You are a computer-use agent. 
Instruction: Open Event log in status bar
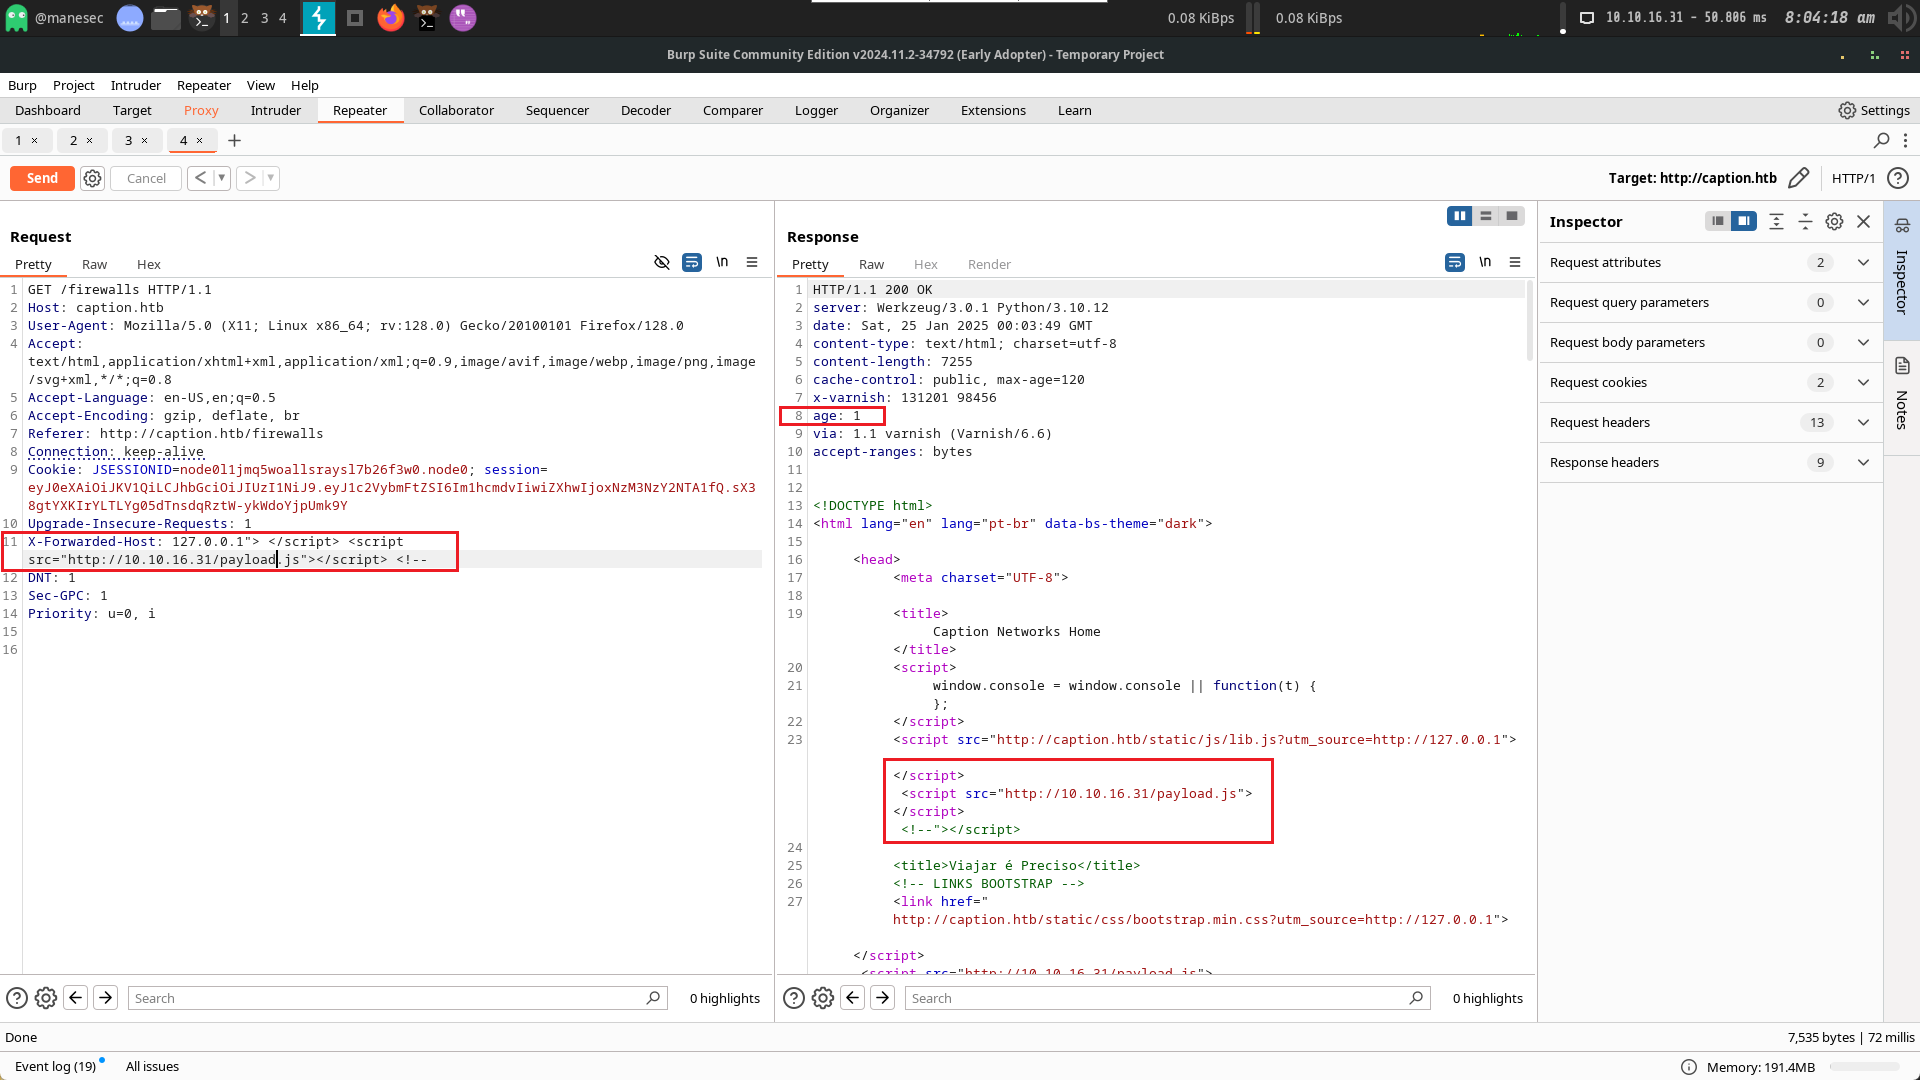point(56,1066)
